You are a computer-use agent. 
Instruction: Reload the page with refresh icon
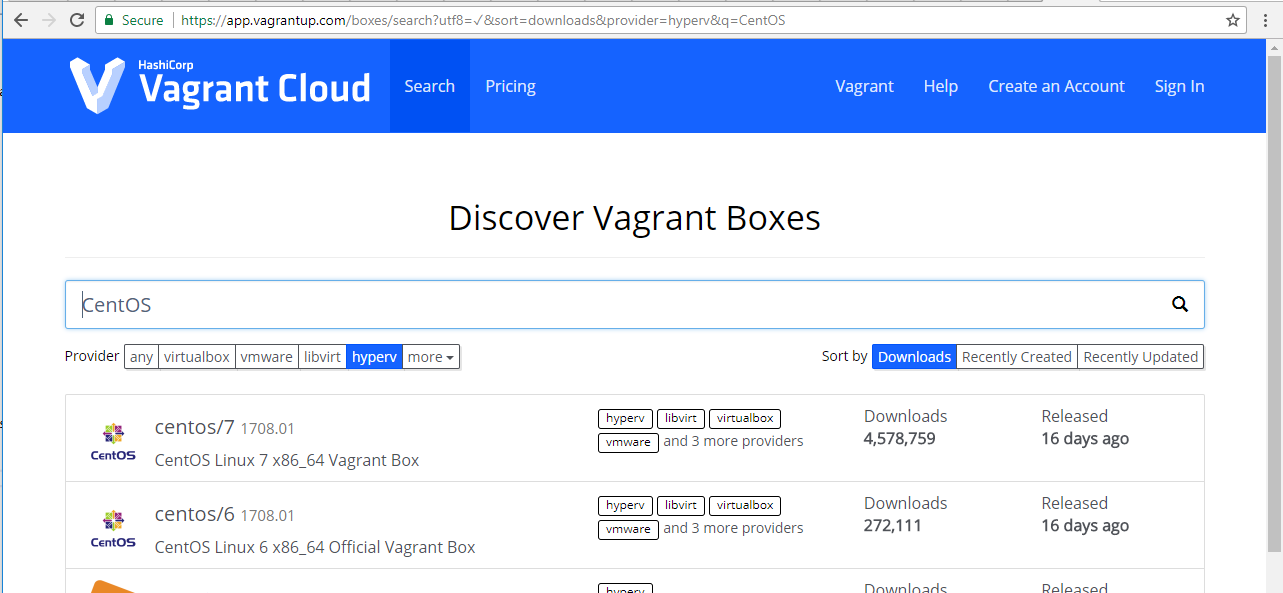tap(77, 20)
